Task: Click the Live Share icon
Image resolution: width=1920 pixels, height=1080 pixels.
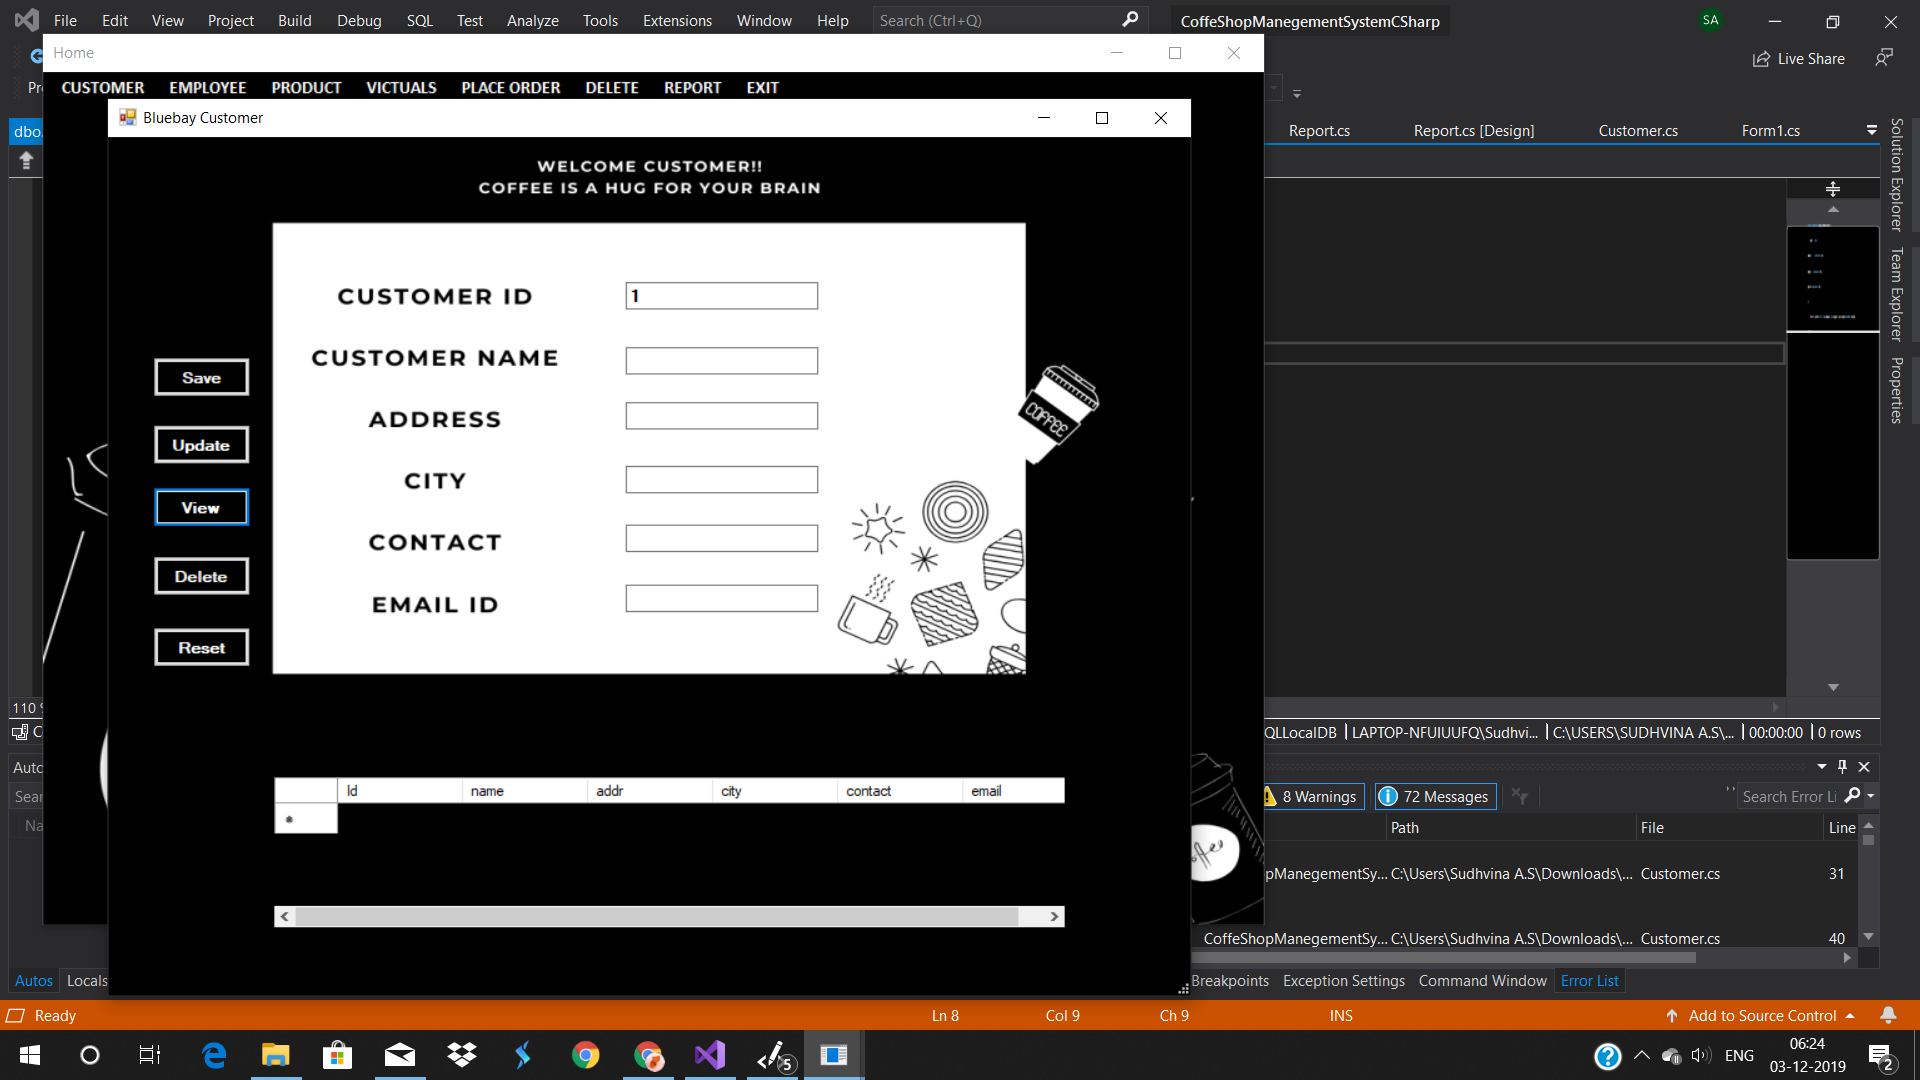Action: (1761, 59)
